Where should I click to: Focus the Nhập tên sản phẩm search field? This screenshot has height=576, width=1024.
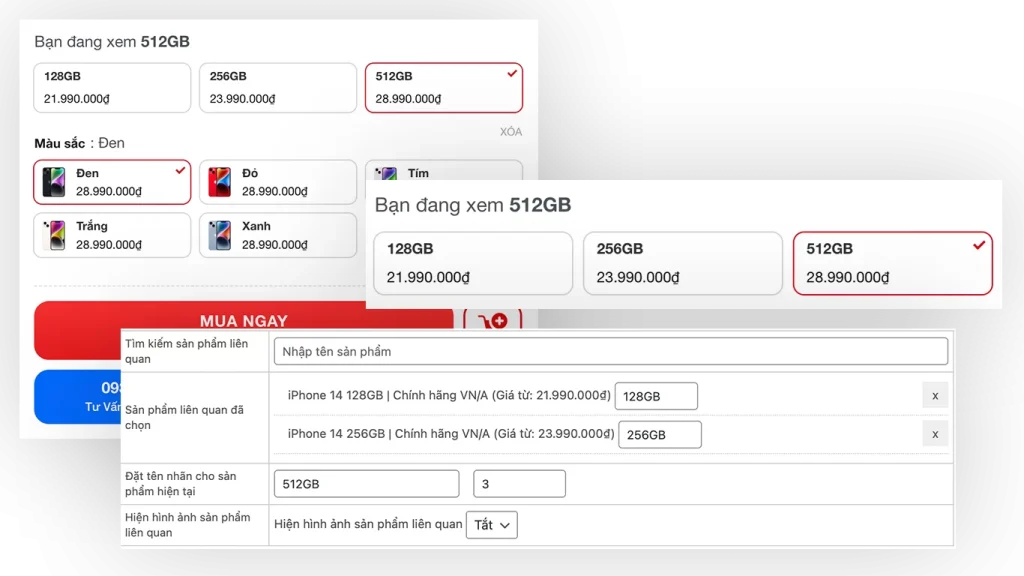pos(610,351)
